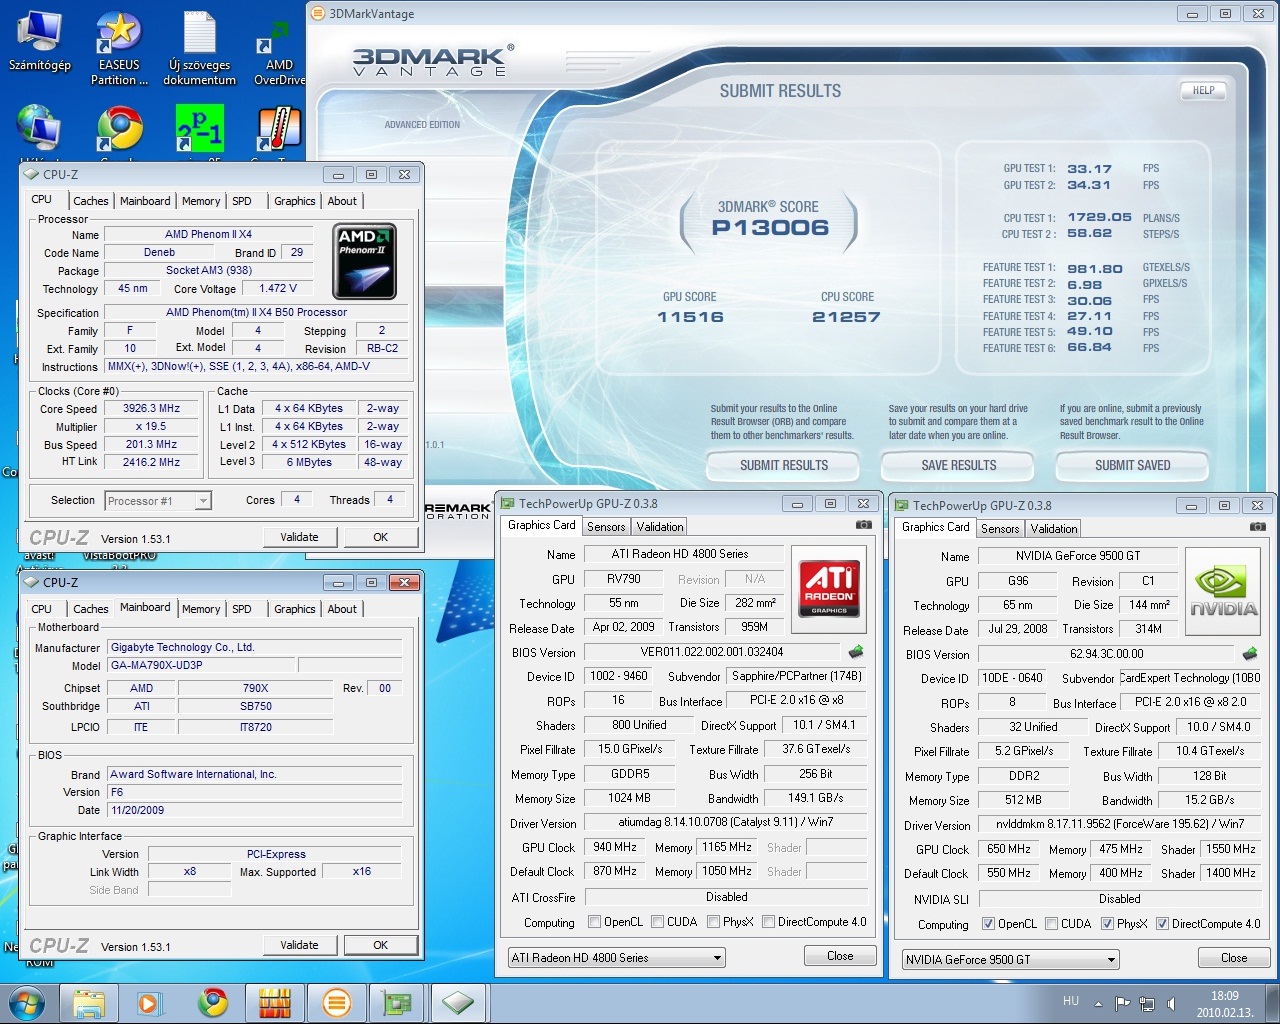The width and height of the screenshot is (1280, 1024).
Task: Select the network globe desktop icon
Action: pyautogui.click(x=38, y=128)
